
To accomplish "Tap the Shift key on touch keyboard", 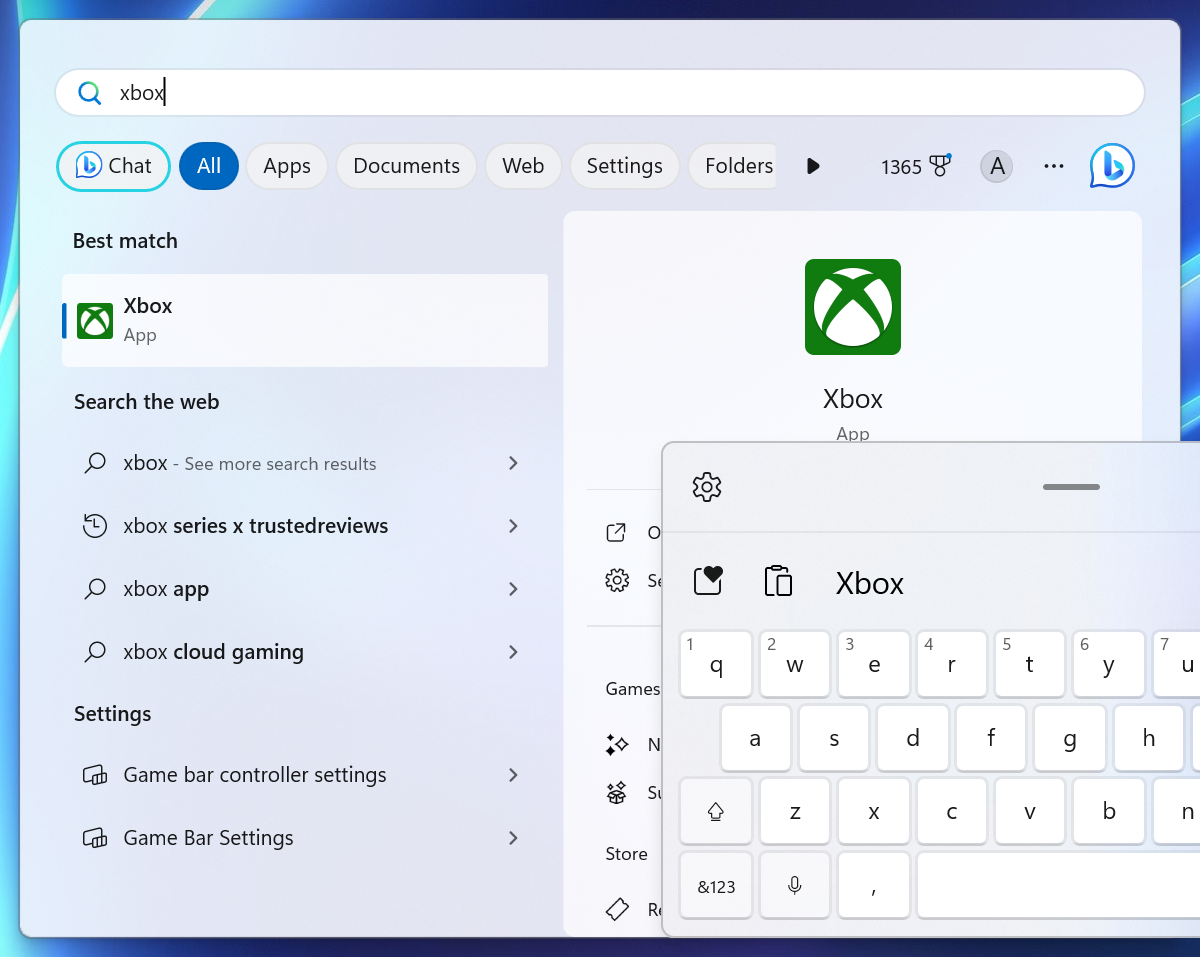I will click(716, 812).
